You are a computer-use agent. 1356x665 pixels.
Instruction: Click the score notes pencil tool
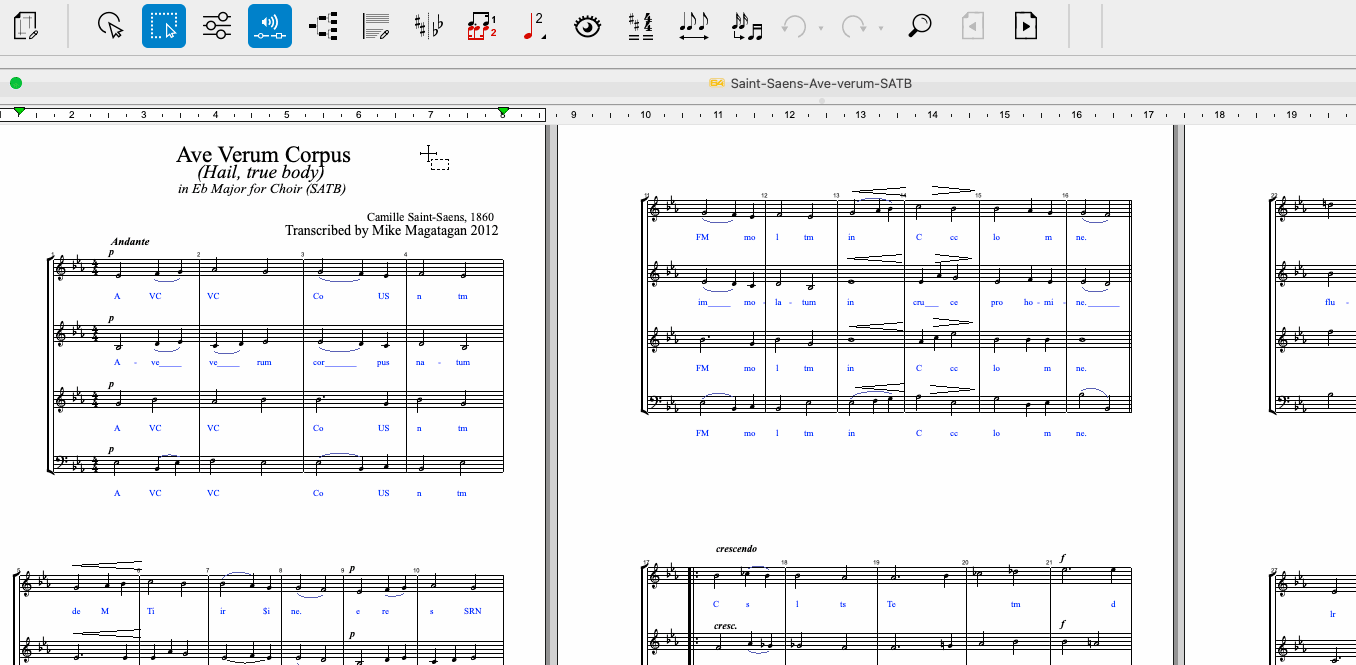[x=376, y=26]
